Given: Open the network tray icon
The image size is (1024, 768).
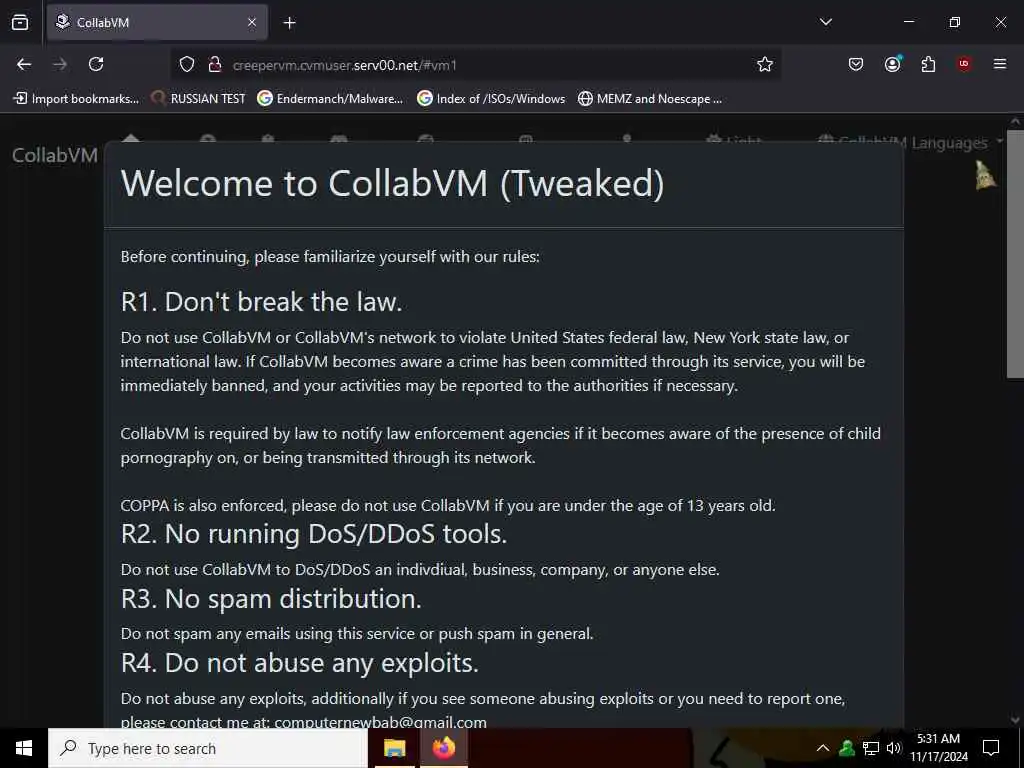Looking at the screenshot, I should pos(871,748).
